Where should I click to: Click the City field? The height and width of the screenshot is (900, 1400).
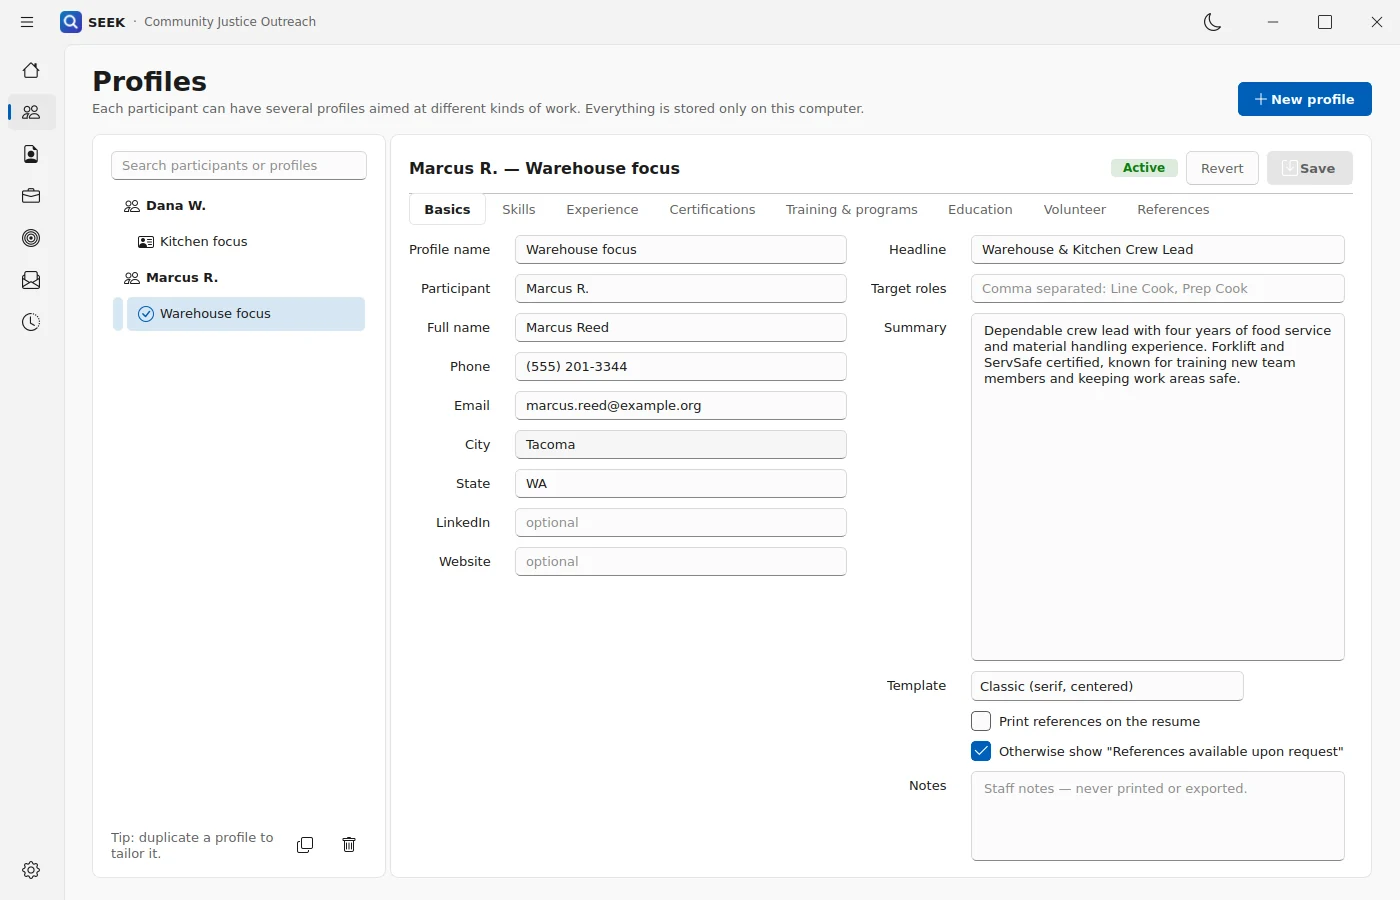pyautogui.click(x=681, y=444)
